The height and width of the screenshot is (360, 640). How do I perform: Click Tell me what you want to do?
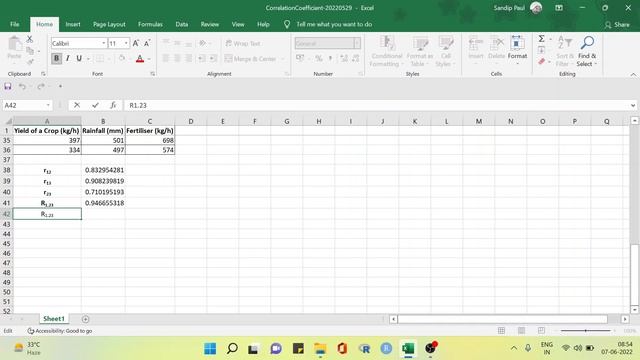tap(334, 24)
